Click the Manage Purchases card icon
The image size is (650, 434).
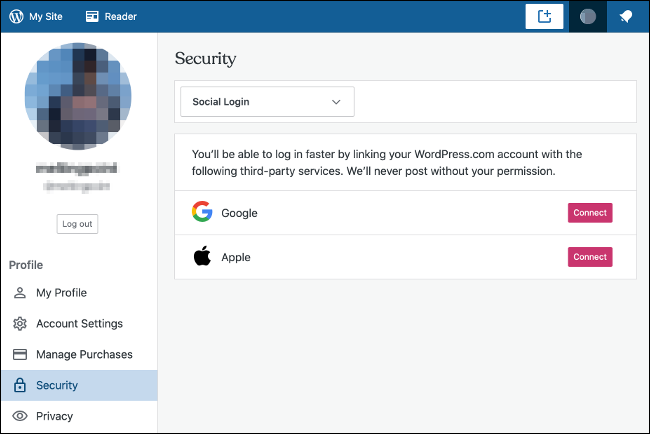point(19,355)
